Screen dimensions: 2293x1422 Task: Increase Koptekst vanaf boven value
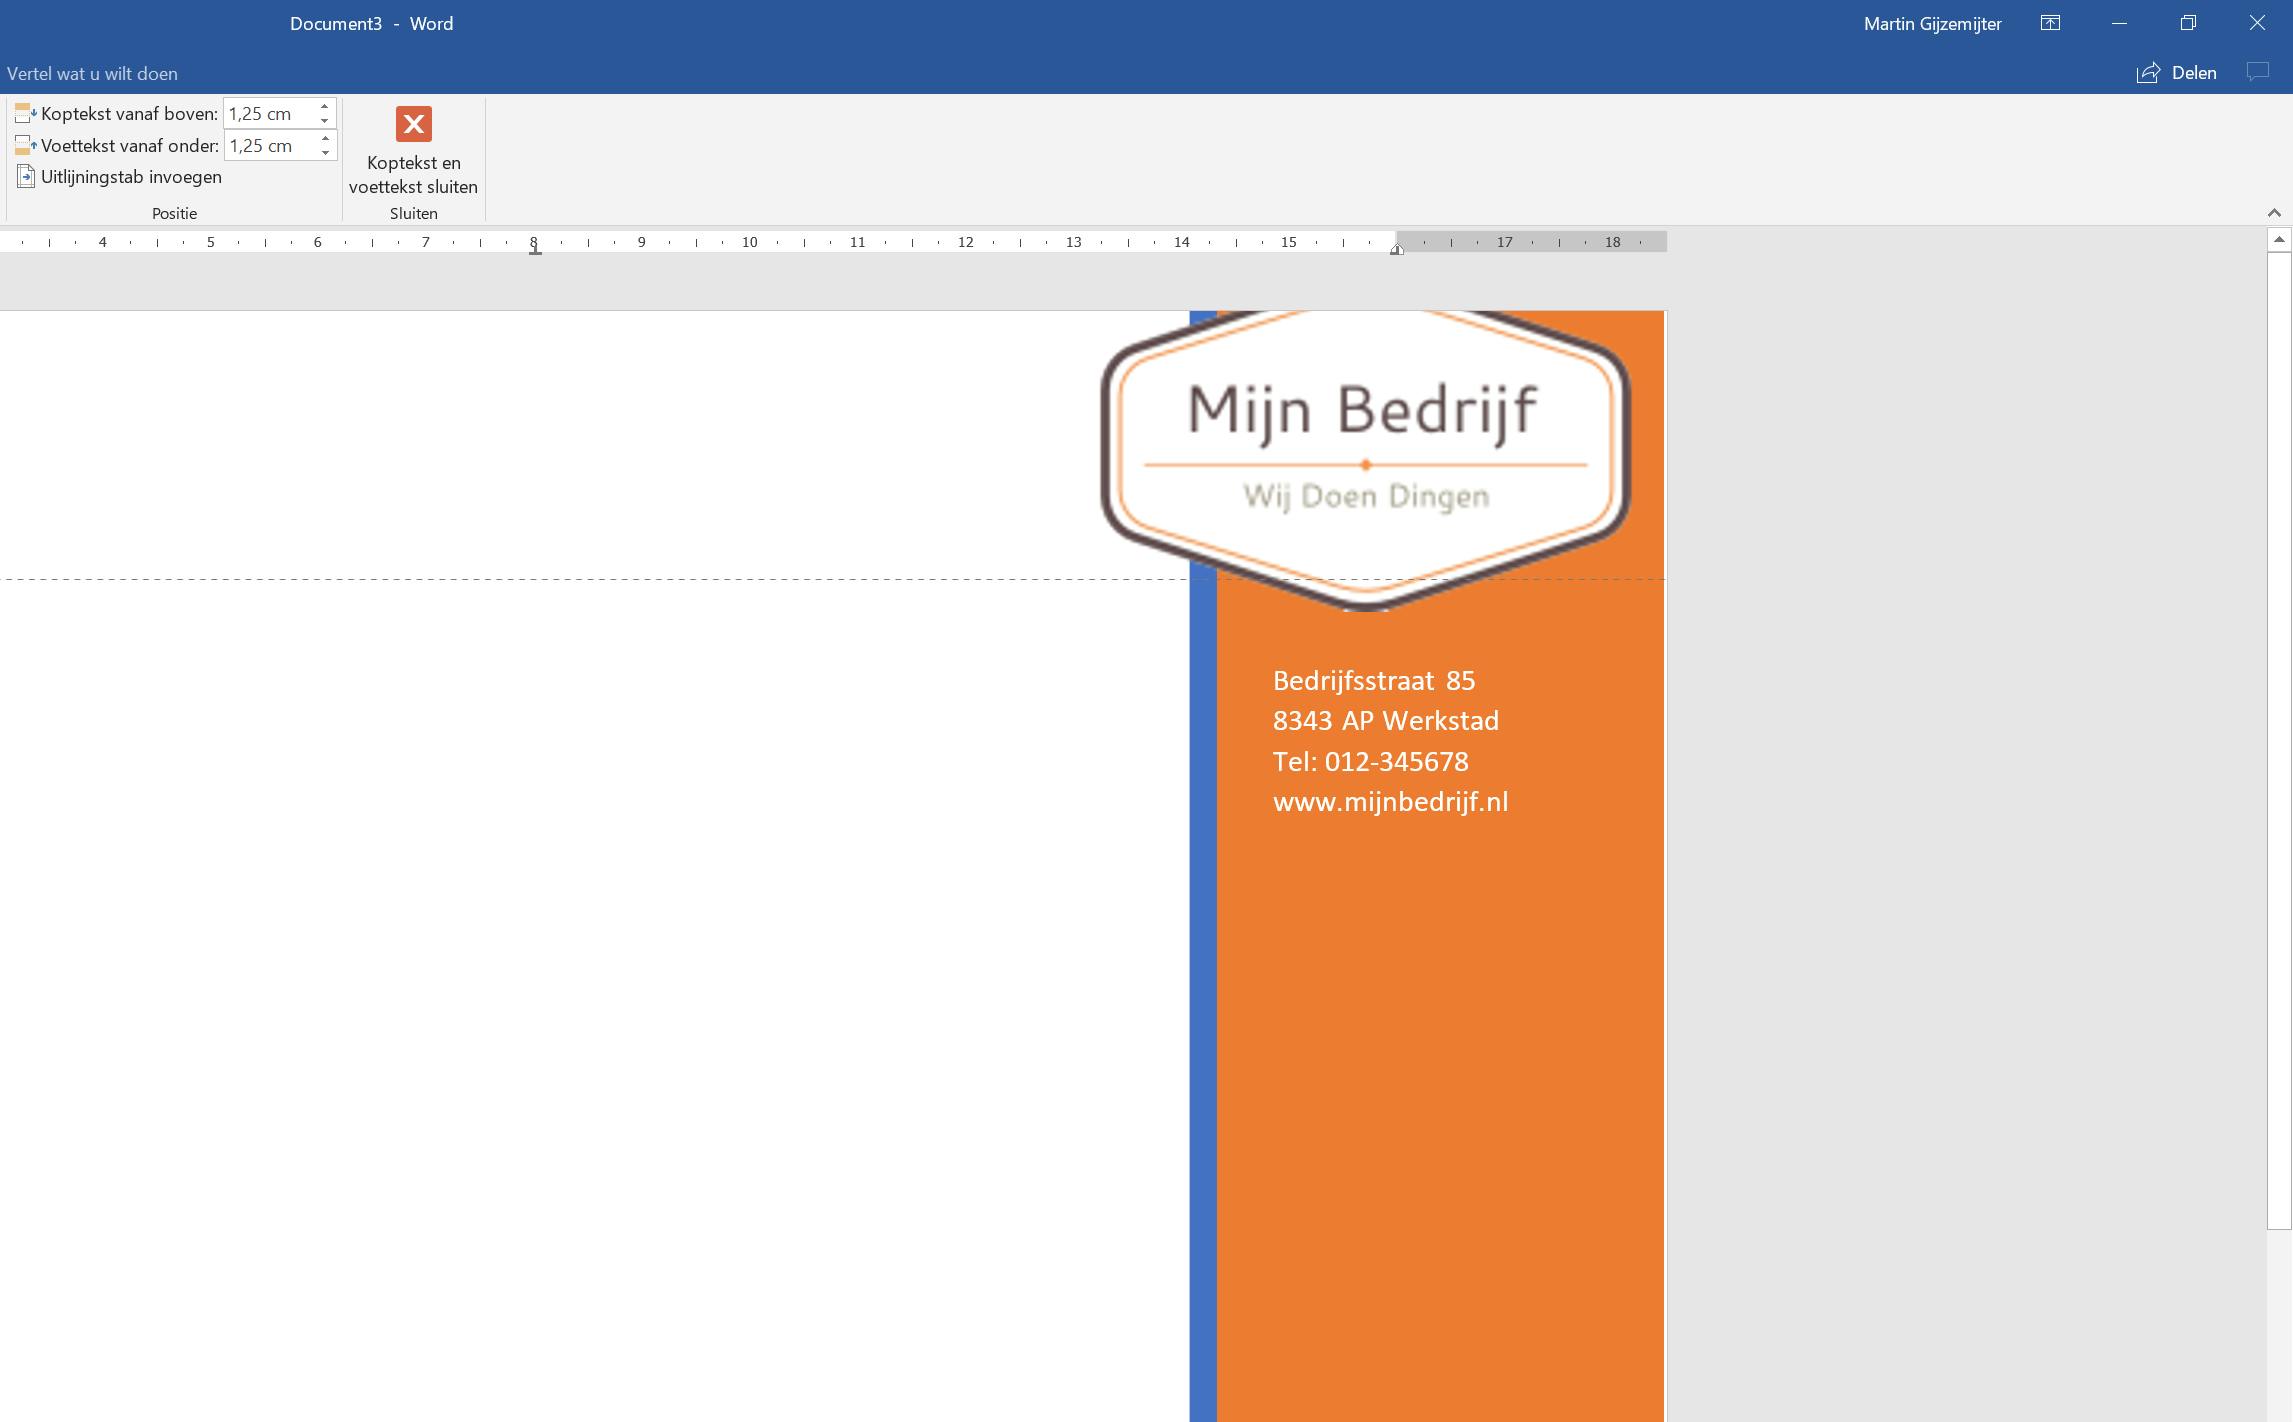(325, 107)
